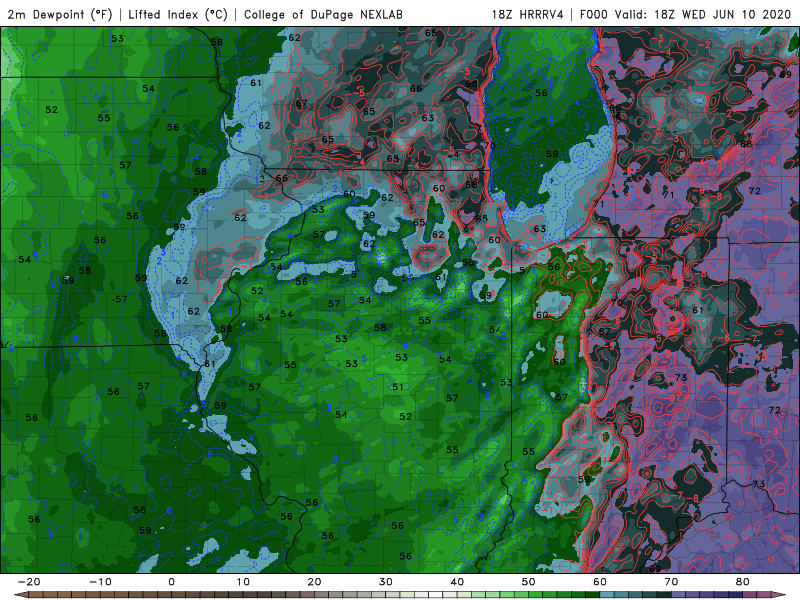The width and height of the screenshot is (800, 600).
Task: Click the -10 label on the color scale
Action: [100, 582]
